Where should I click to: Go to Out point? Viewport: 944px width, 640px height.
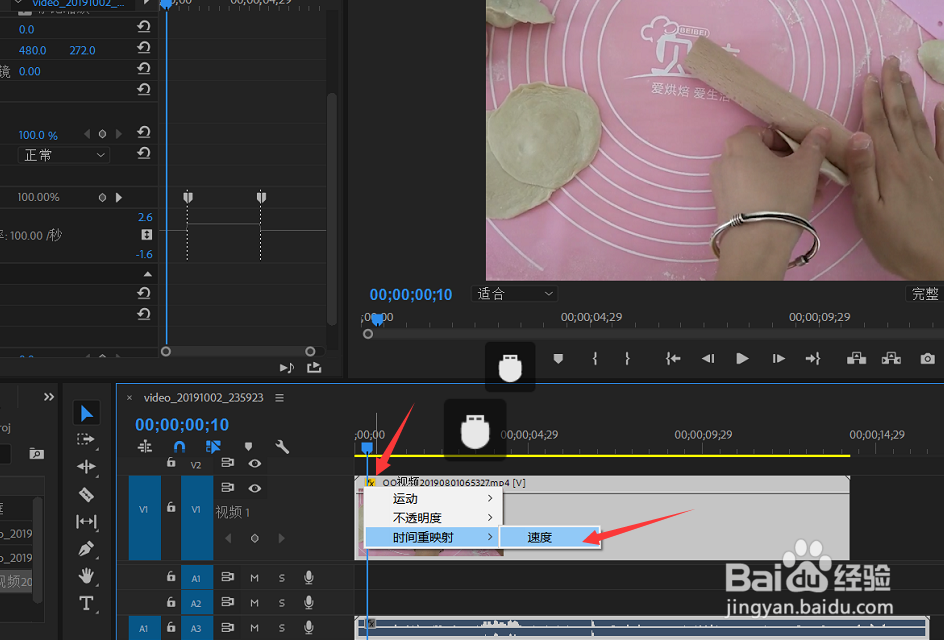813,359
